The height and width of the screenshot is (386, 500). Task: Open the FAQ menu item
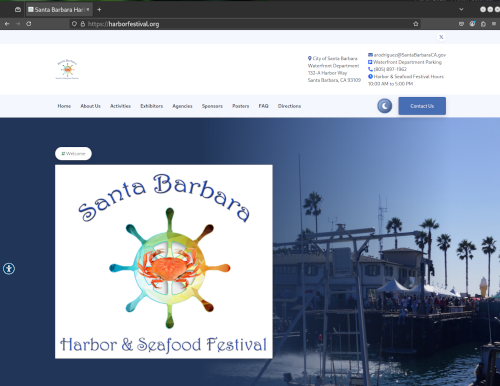[263, 106]
